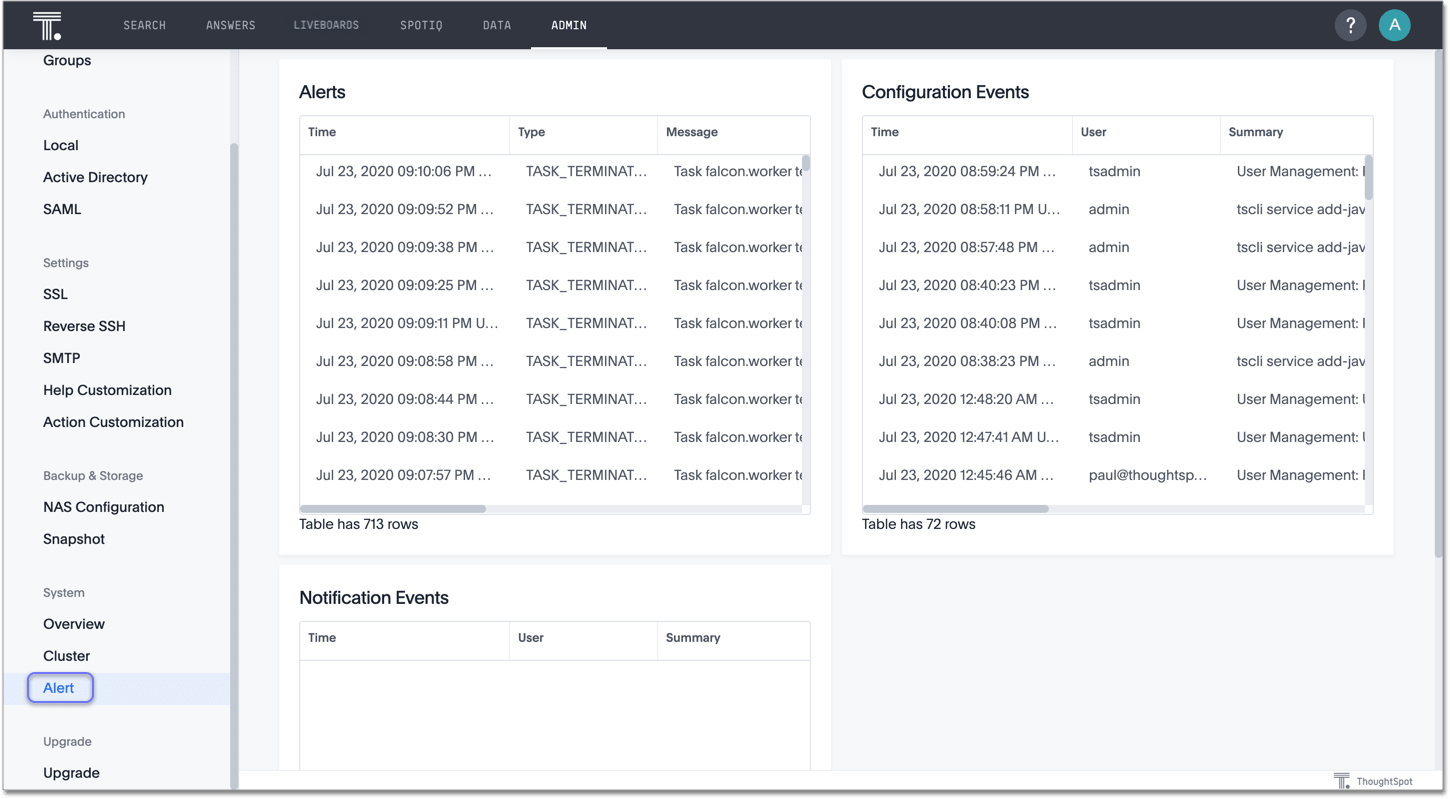Open the LIVEBOARDS tab
This screenshot has height=799, width=1450.
(326, 25)
